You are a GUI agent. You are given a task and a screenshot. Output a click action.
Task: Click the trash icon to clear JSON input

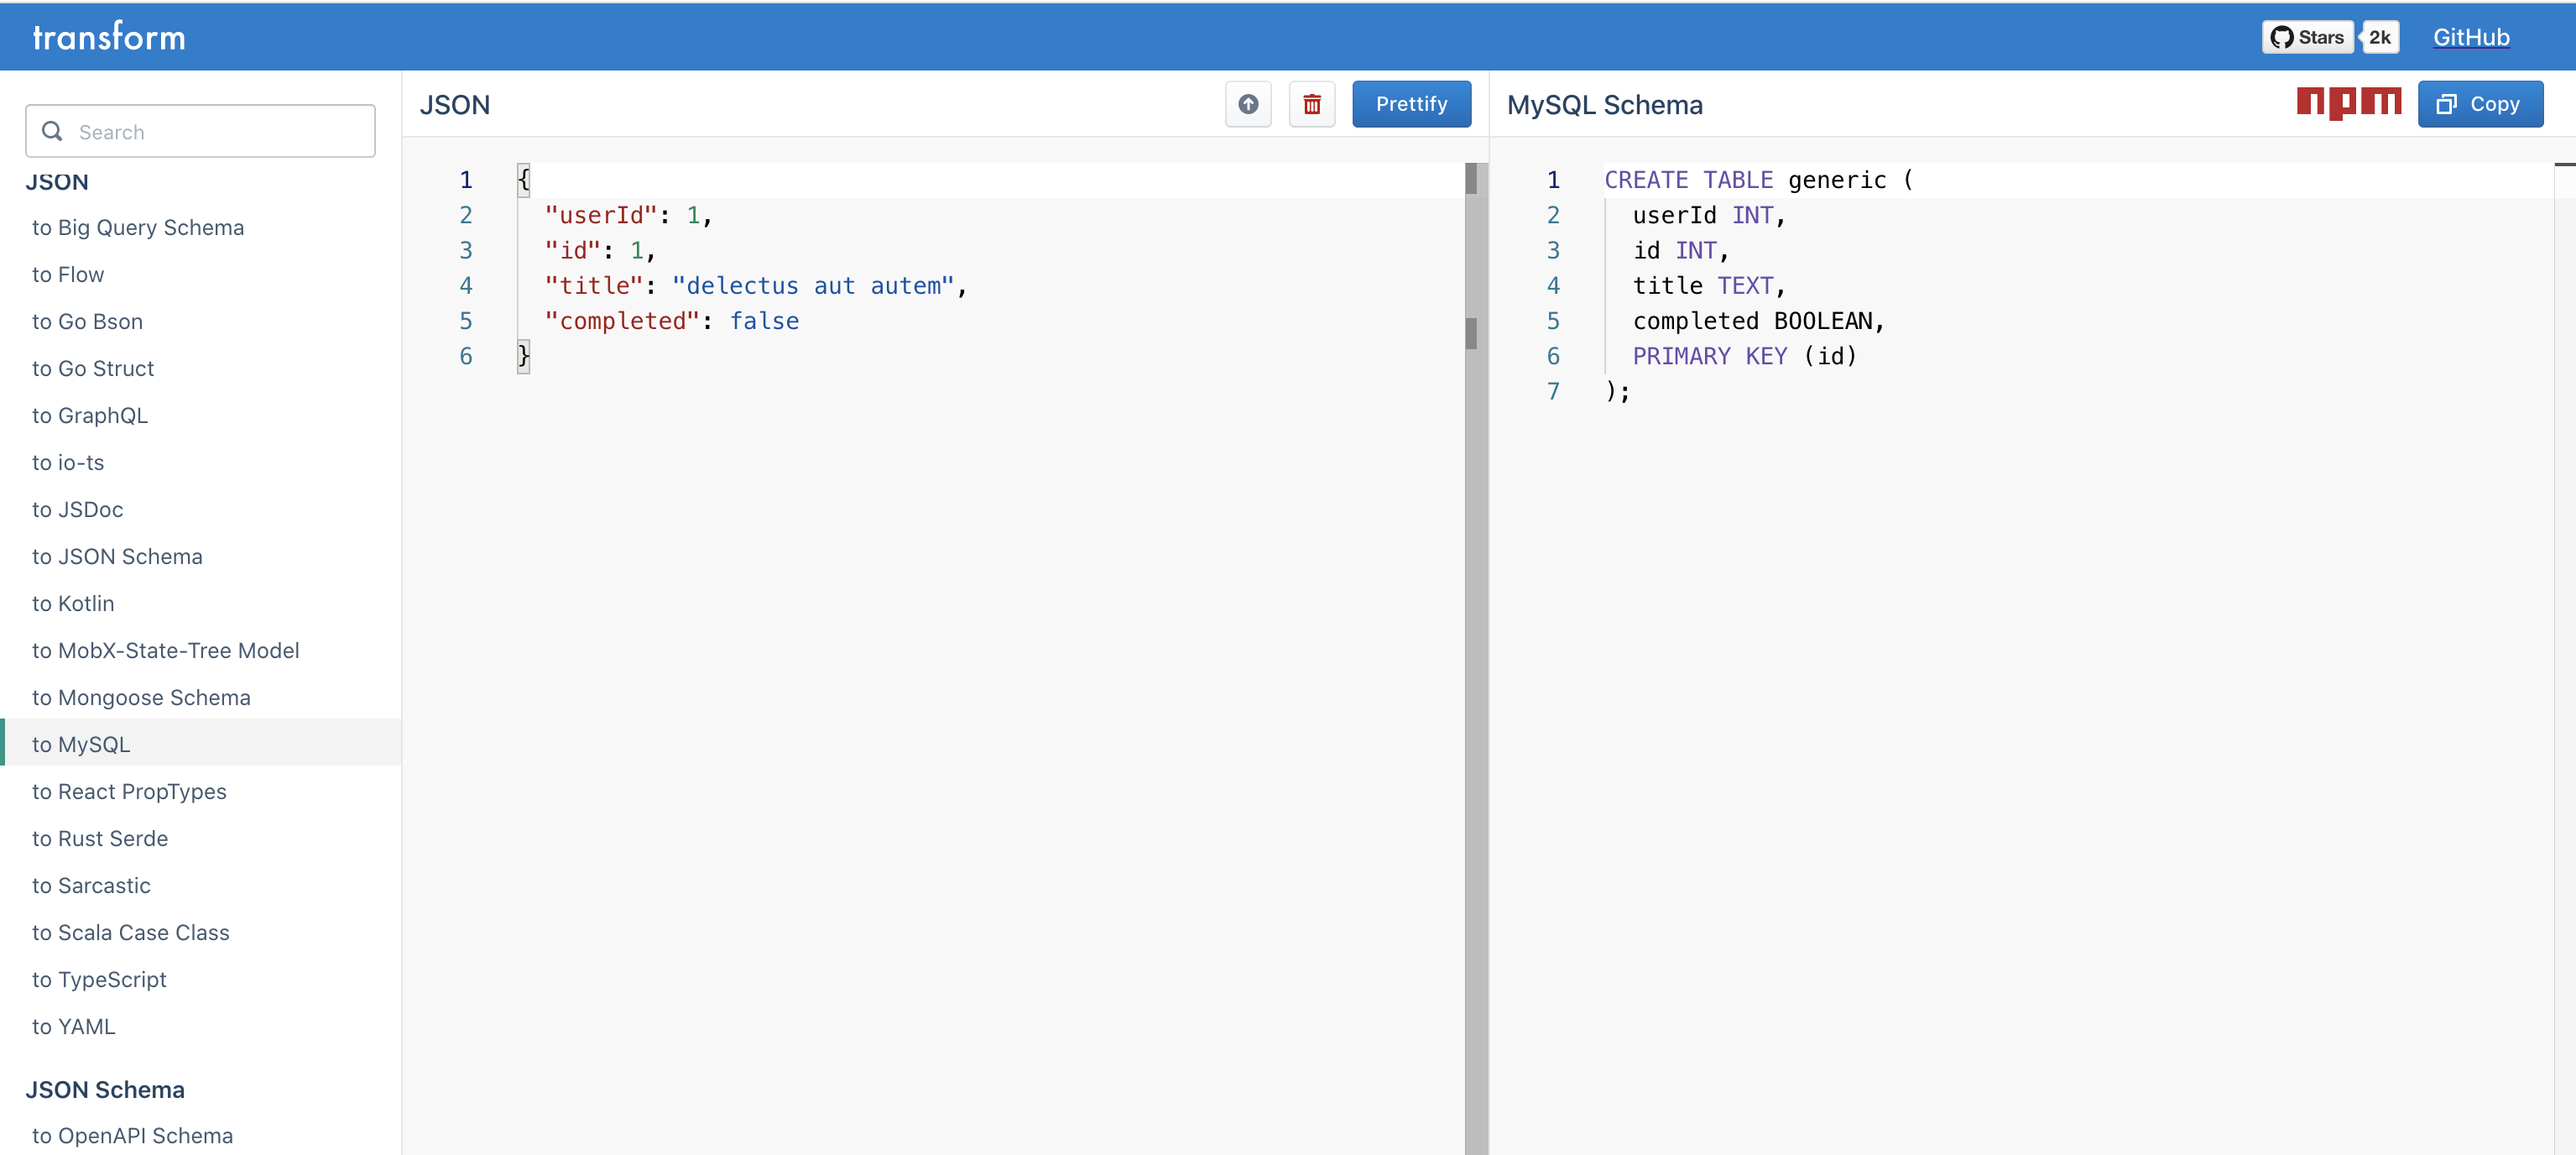click(x=1312, y=104)
